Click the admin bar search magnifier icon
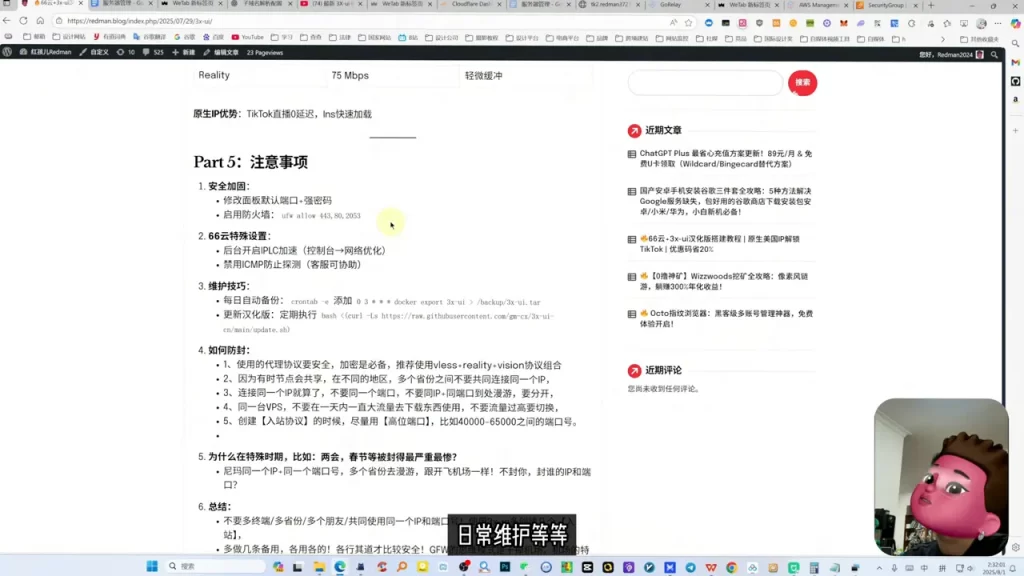This screenshot has height=576, width=1024. click(x=995, y=55)
